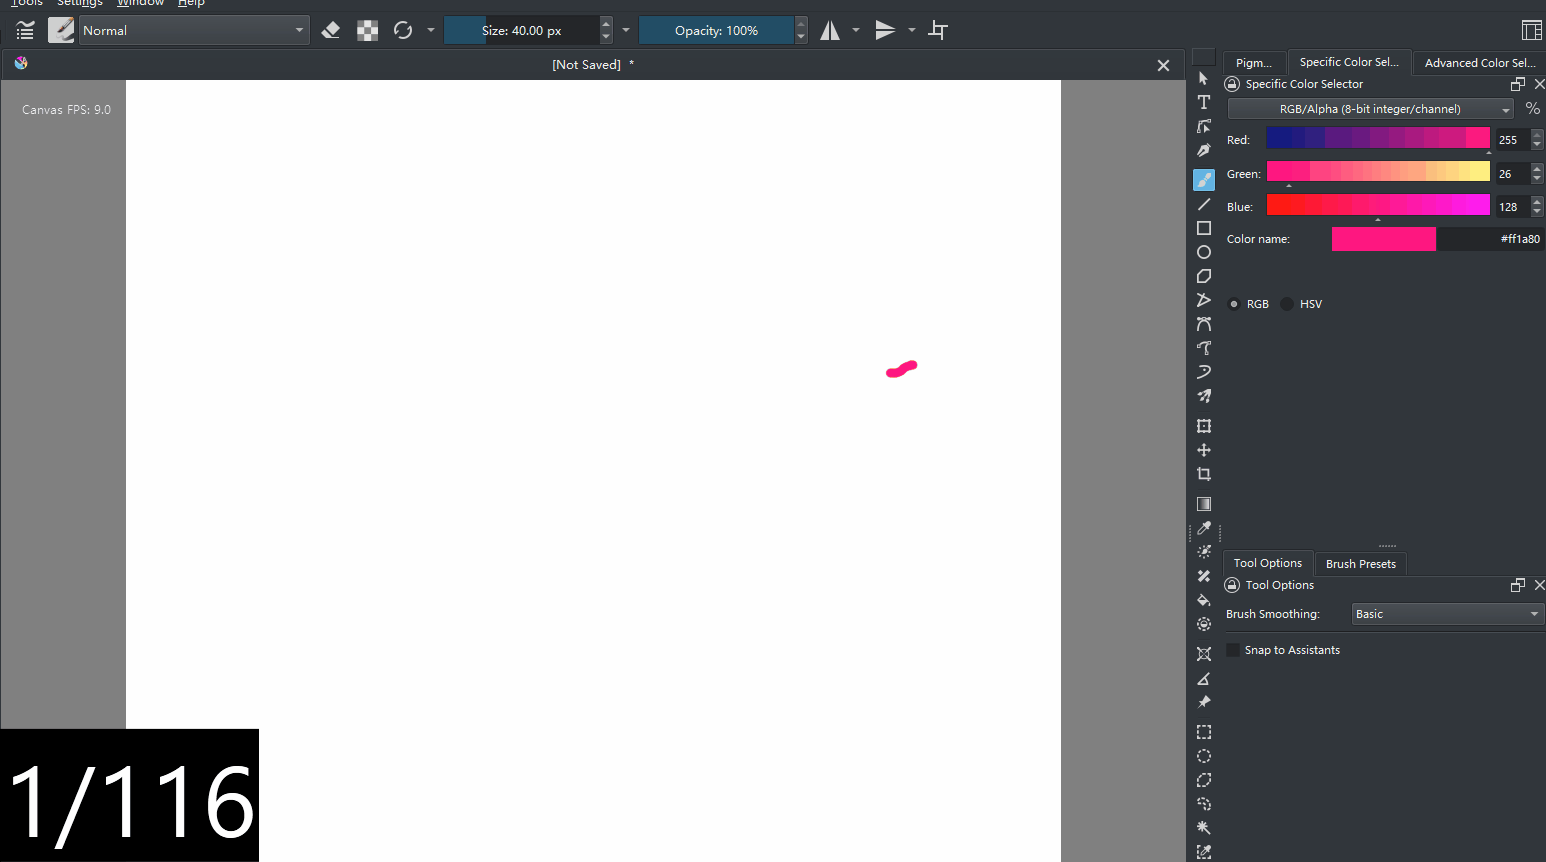Toggle preserve alpha checkerboard button

368,30
